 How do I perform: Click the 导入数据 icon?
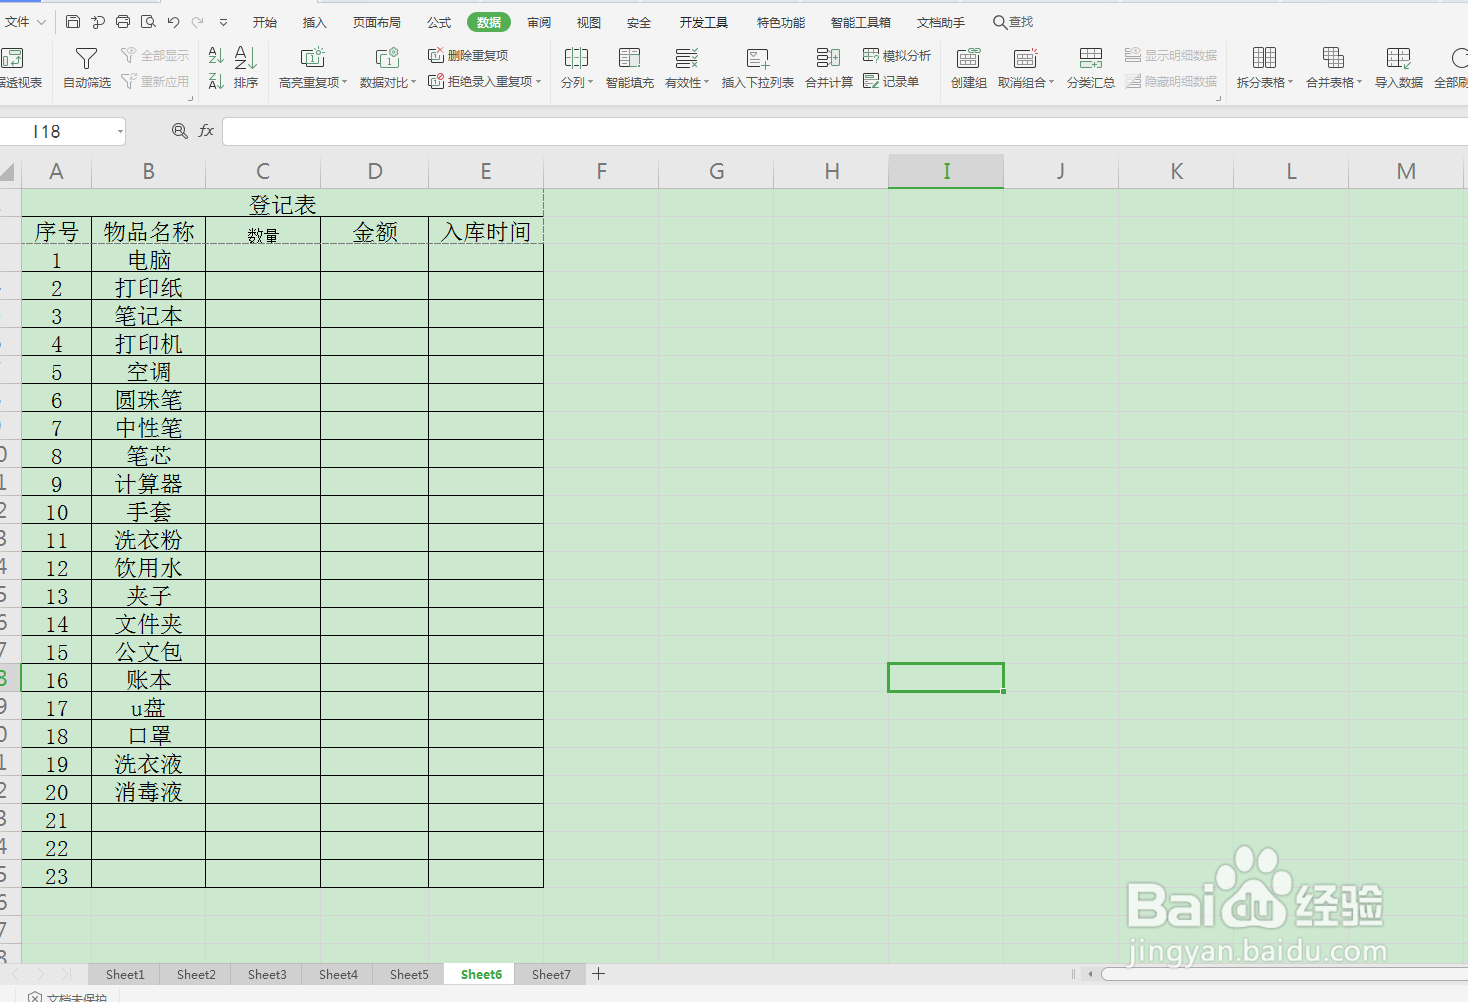1397,68
